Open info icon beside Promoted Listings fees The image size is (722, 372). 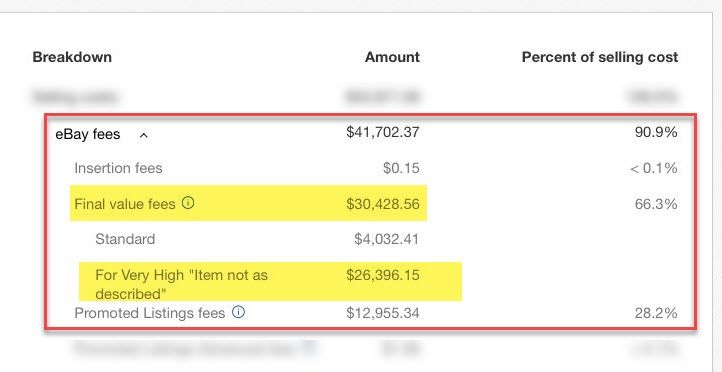(238, 313)
